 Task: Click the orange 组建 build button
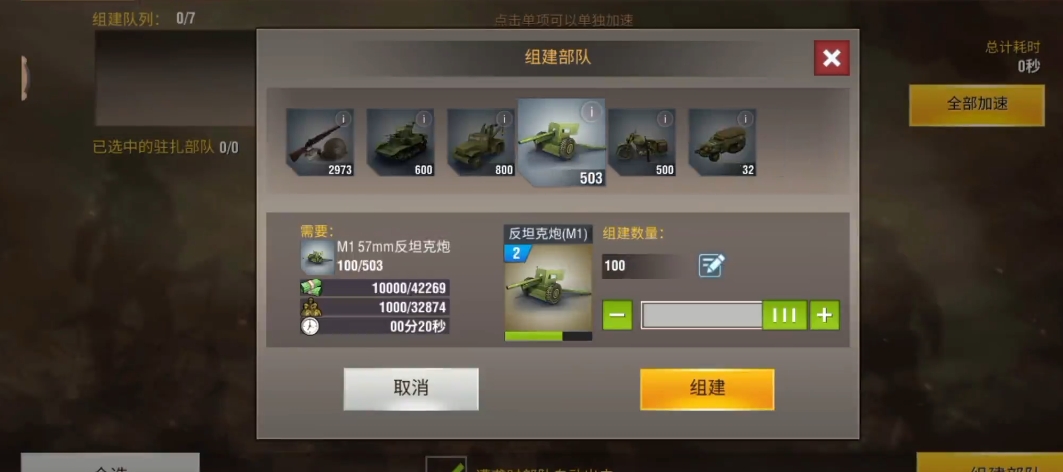point(707,389)
